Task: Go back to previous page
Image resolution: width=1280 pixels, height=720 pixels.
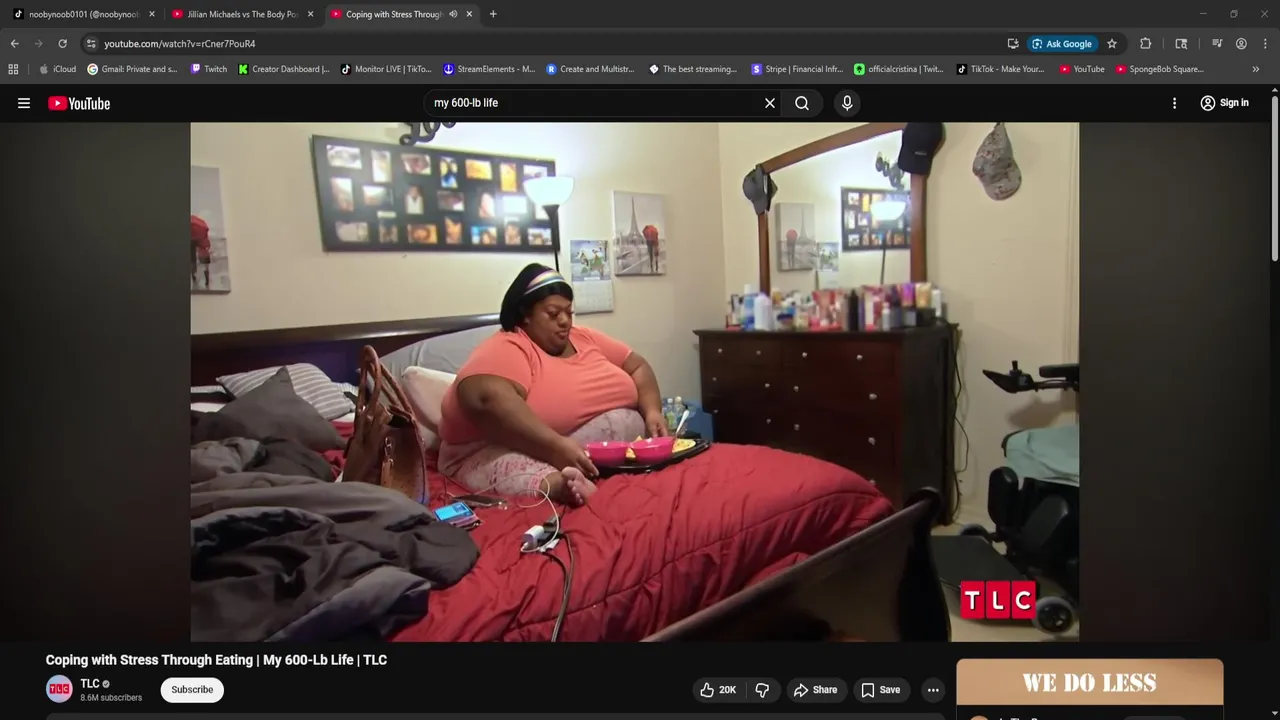Action: (x=14, y=44)
